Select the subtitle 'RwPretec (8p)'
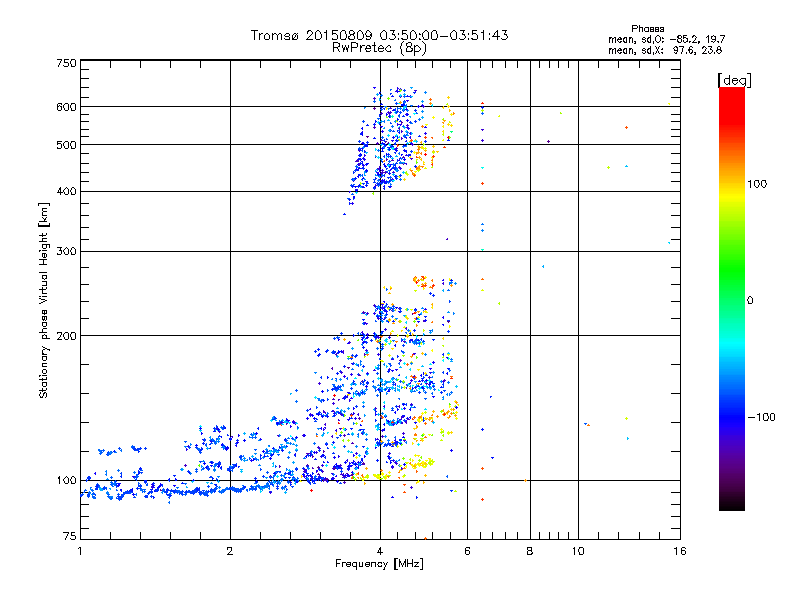800x600 pixels. pyautogui.click(x=379, y=48)
